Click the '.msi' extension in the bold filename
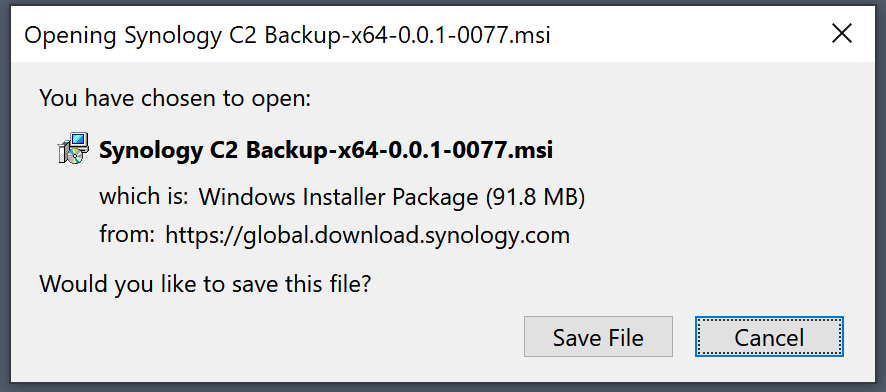886x392 pixels. (533, 150)
